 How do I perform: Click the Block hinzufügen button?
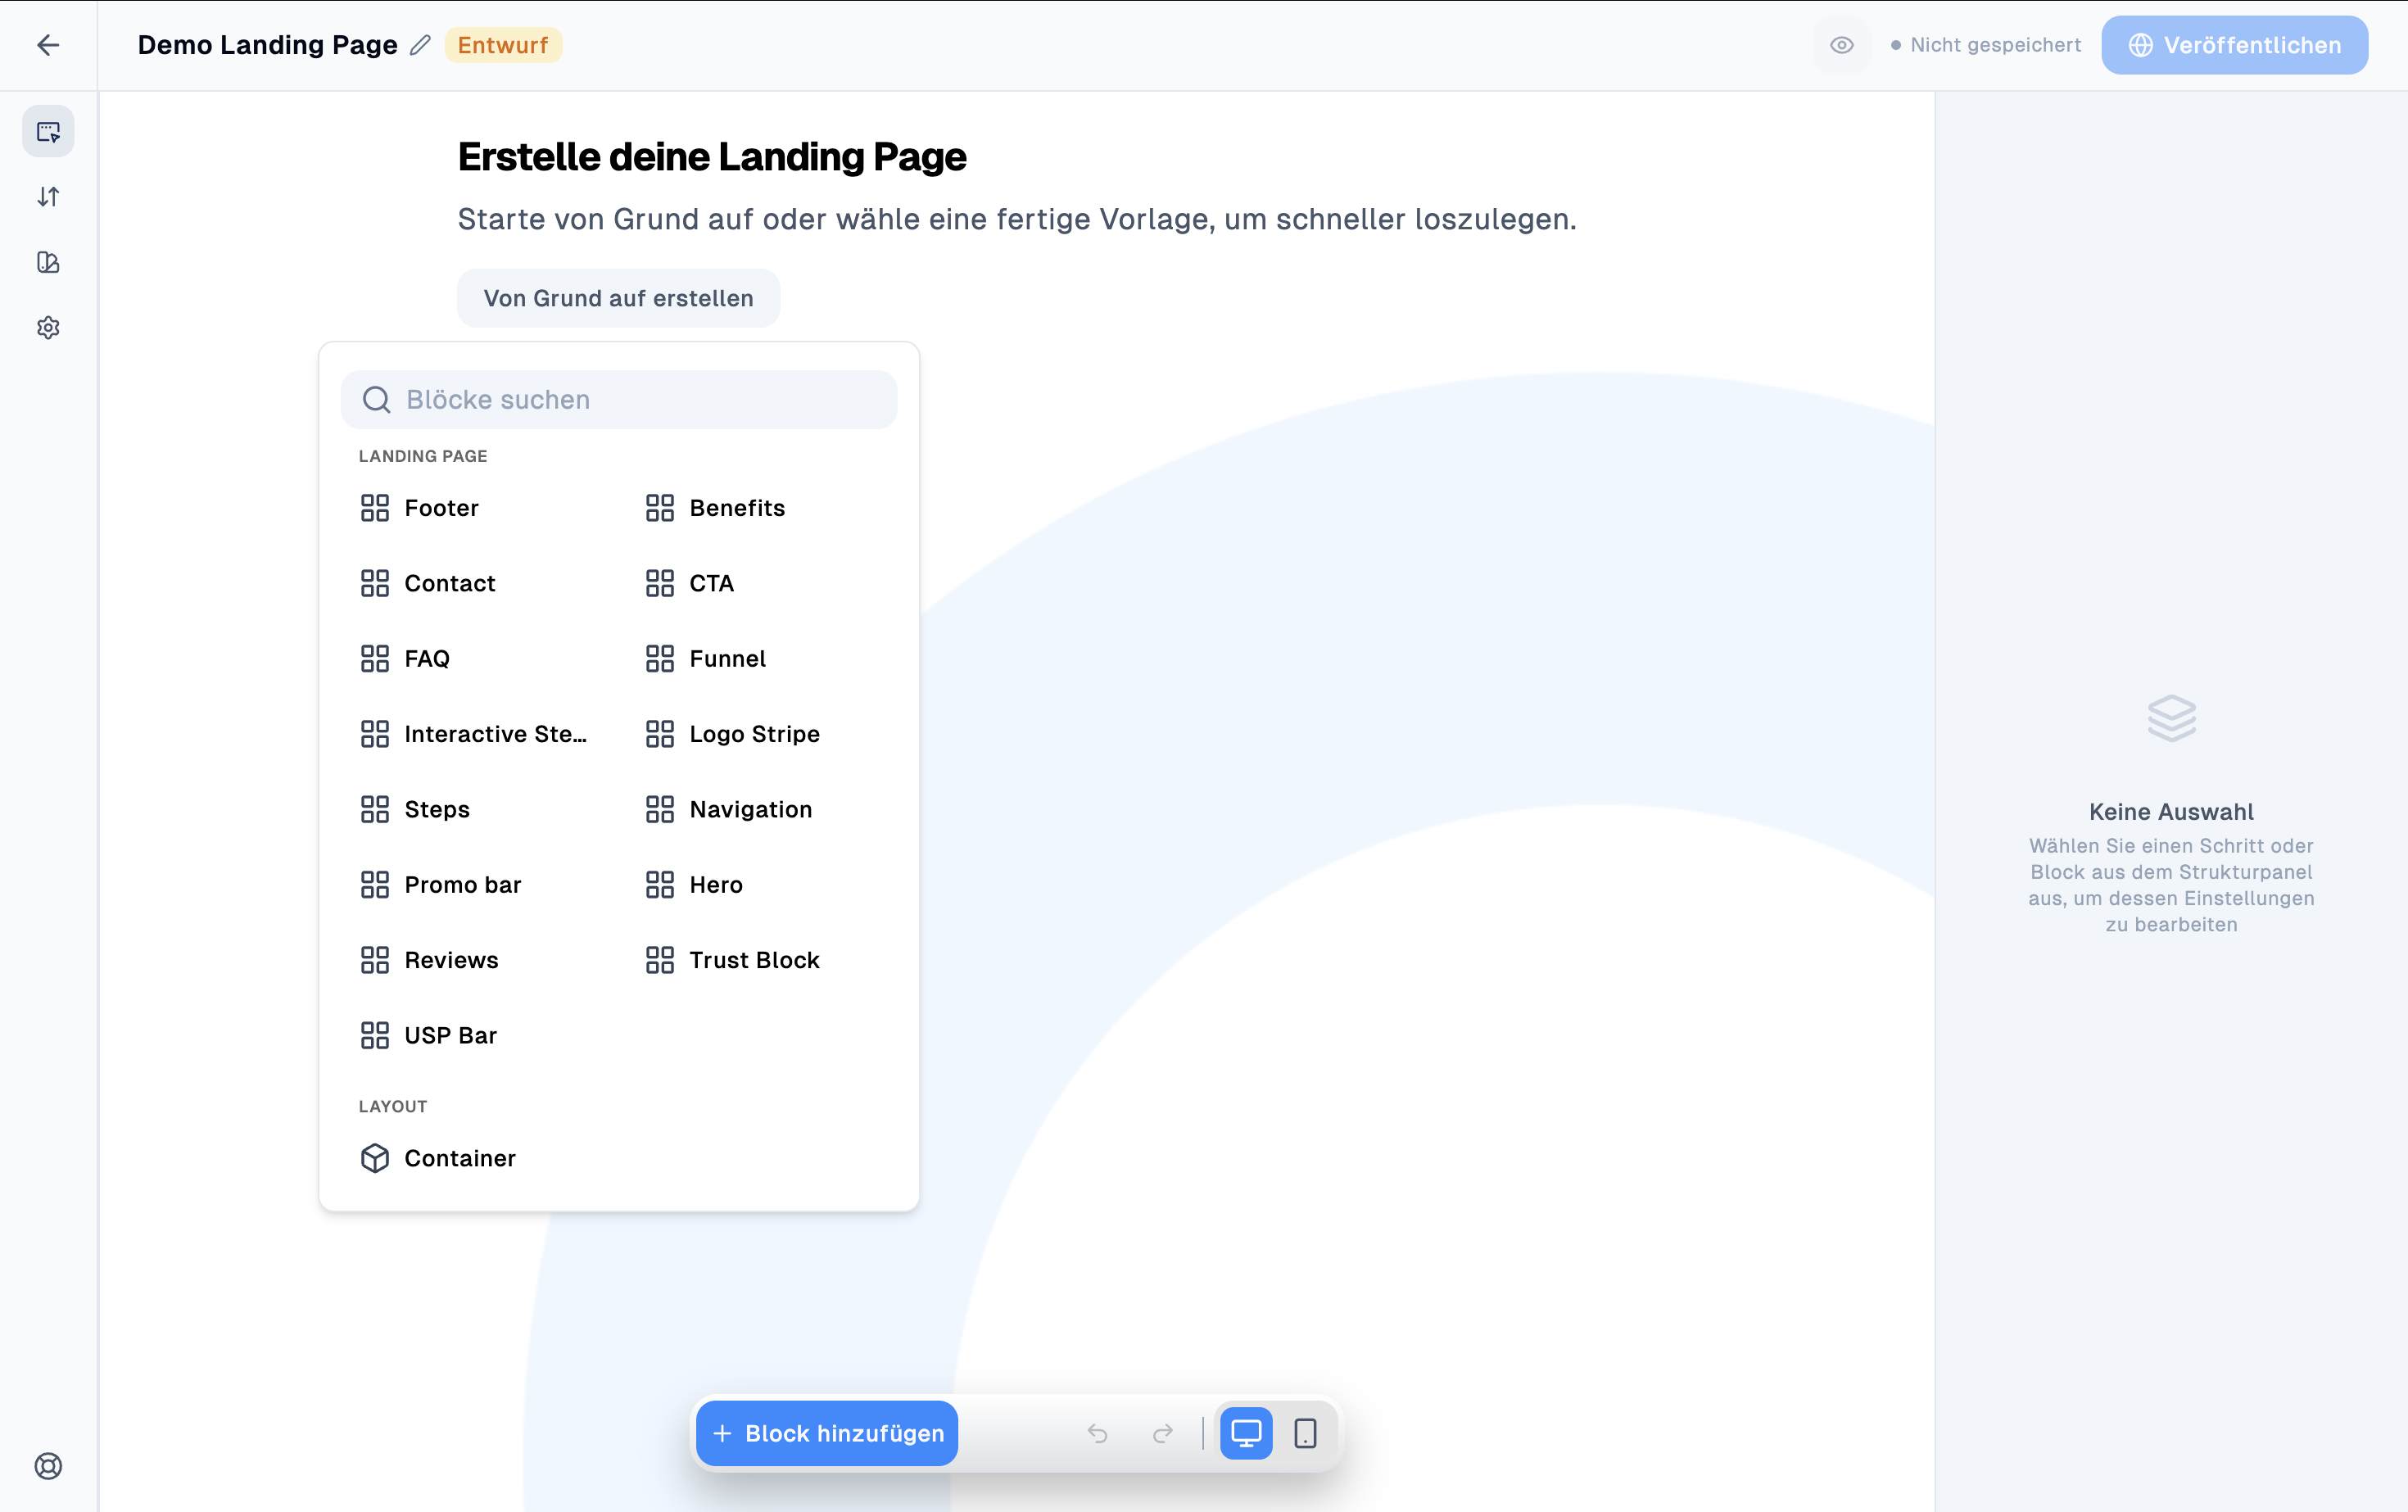(827, 1433)
